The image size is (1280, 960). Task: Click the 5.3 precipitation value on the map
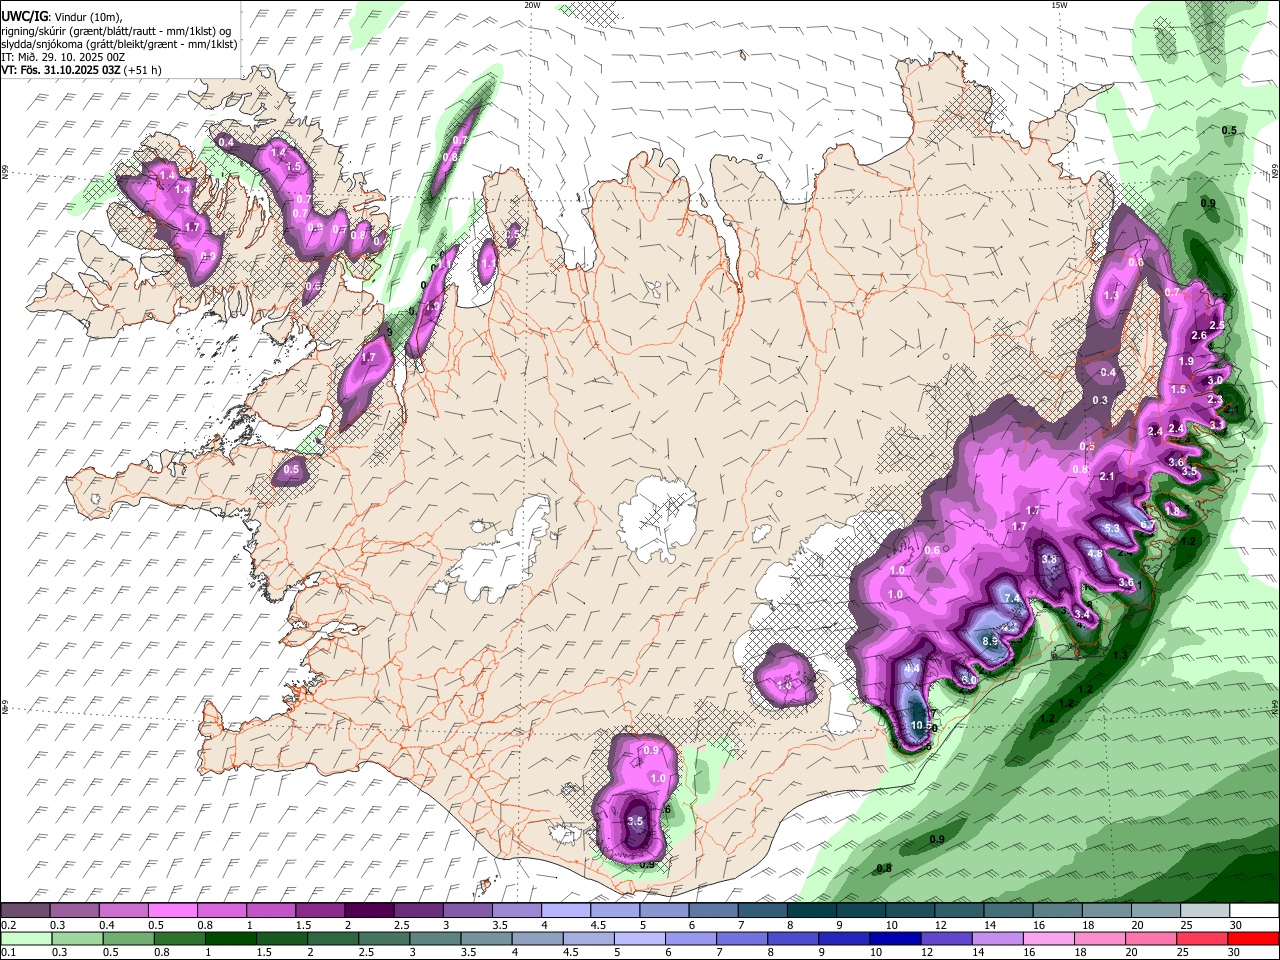tap(1112, 528)
